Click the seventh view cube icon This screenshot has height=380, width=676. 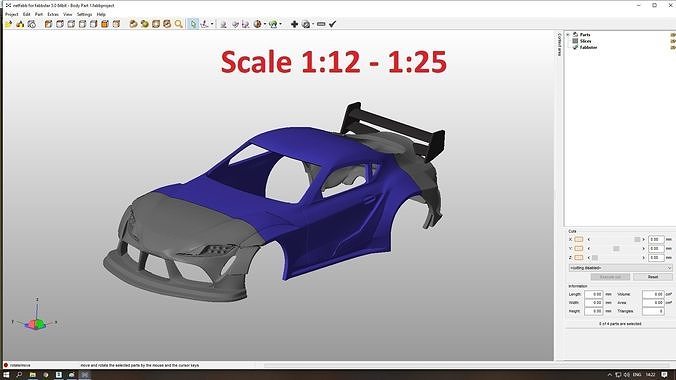pos(116,24)
